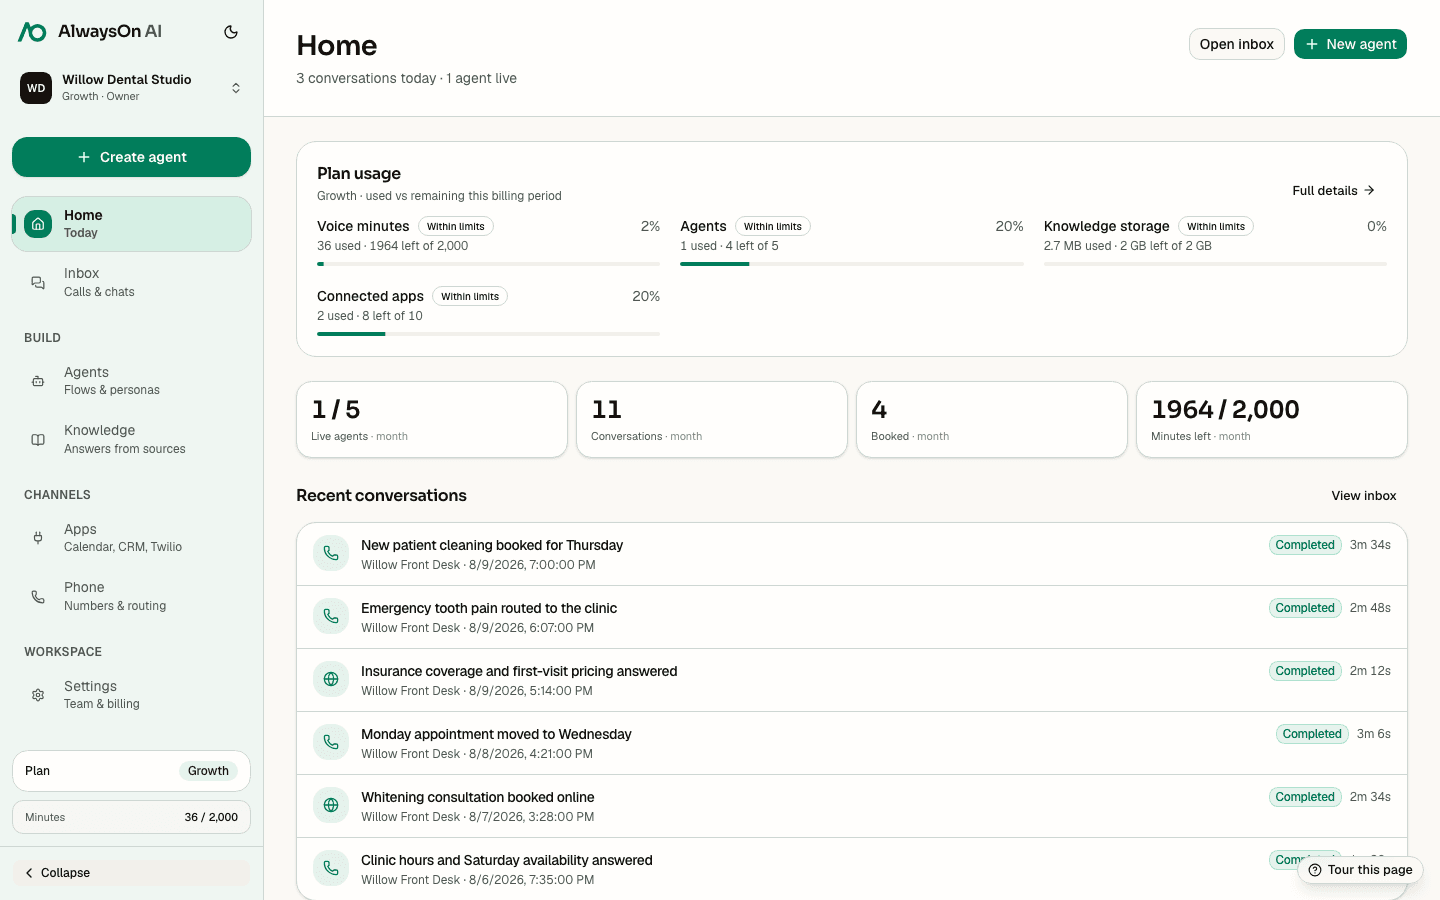Go to Inbox Calls & chats
1440x900 pixels.
[131, 282]
